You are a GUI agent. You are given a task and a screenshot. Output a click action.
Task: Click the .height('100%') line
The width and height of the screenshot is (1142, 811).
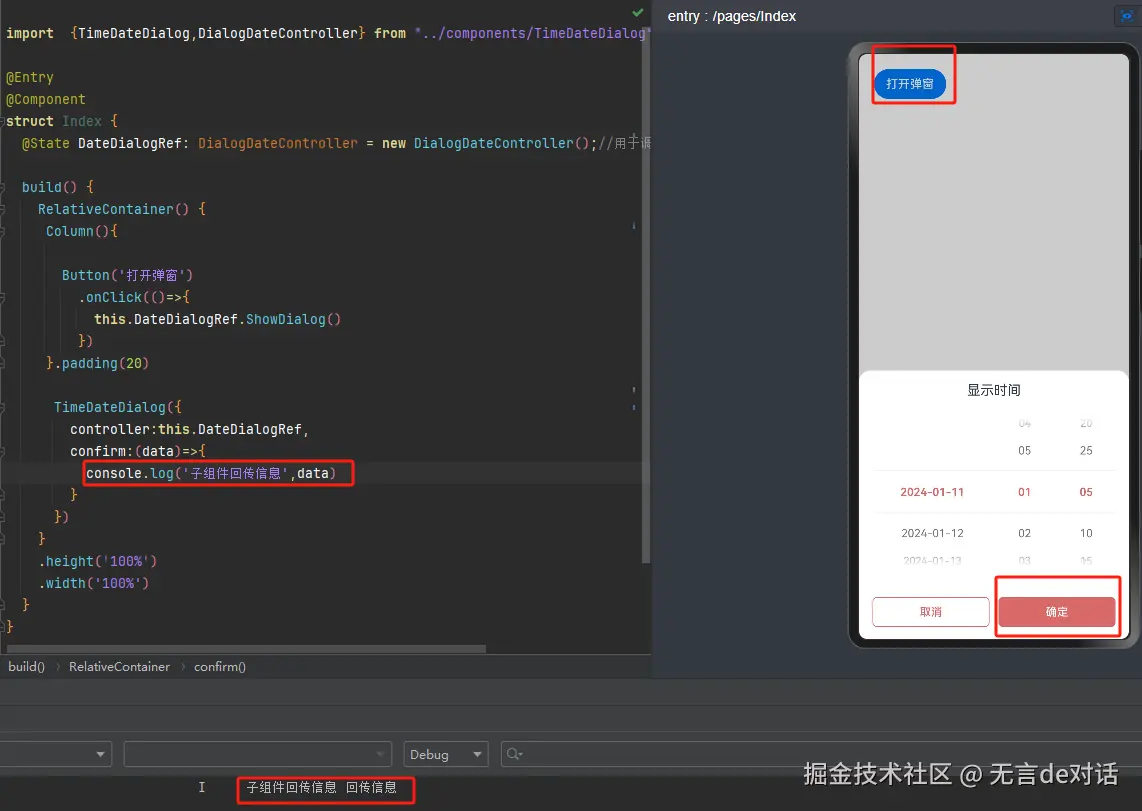(98, 561)
